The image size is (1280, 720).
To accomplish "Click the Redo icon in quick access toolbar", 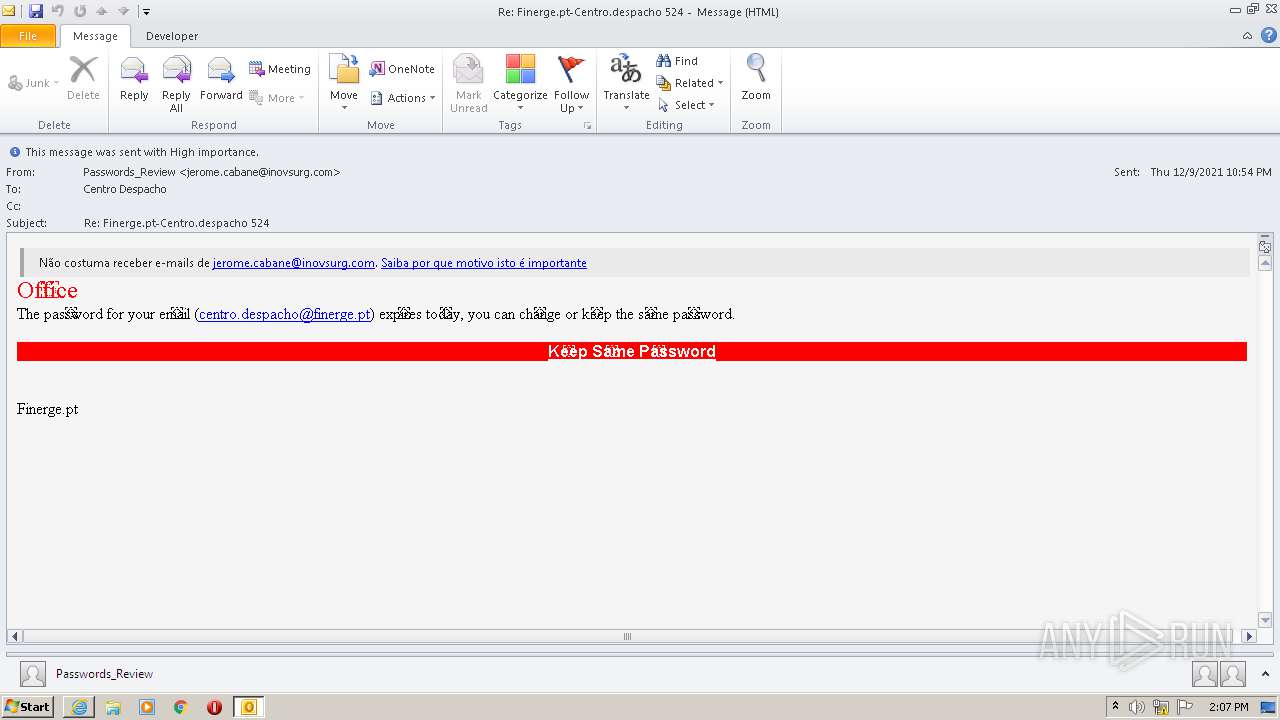I will coord(80,11).
